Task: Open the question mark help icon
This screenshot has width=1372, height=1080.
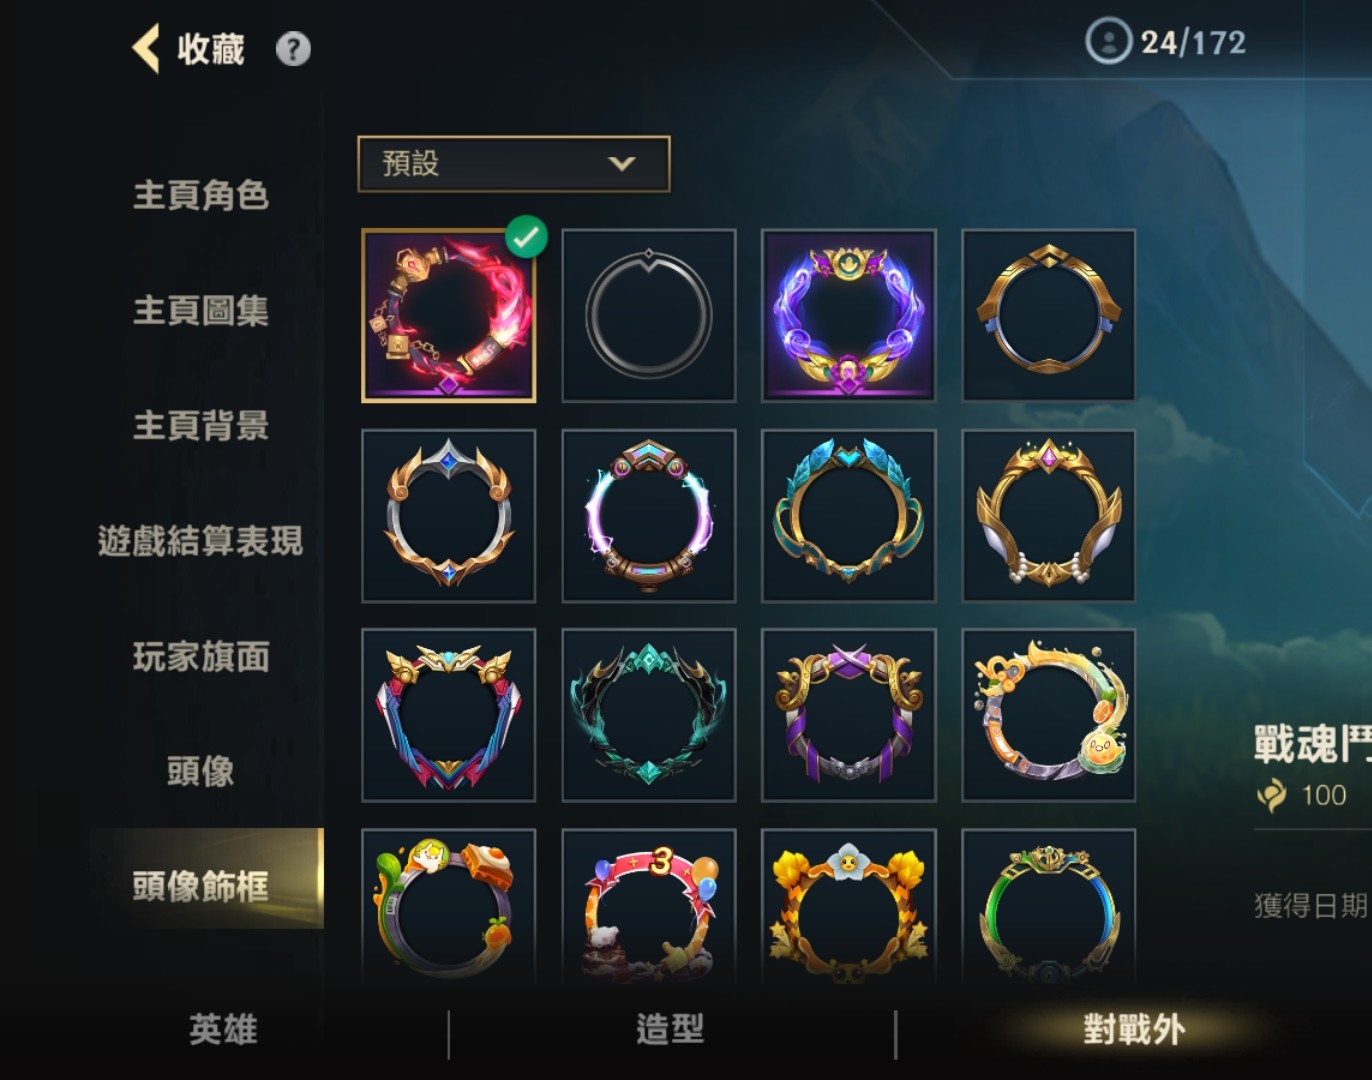Action: tap(293, 49)
